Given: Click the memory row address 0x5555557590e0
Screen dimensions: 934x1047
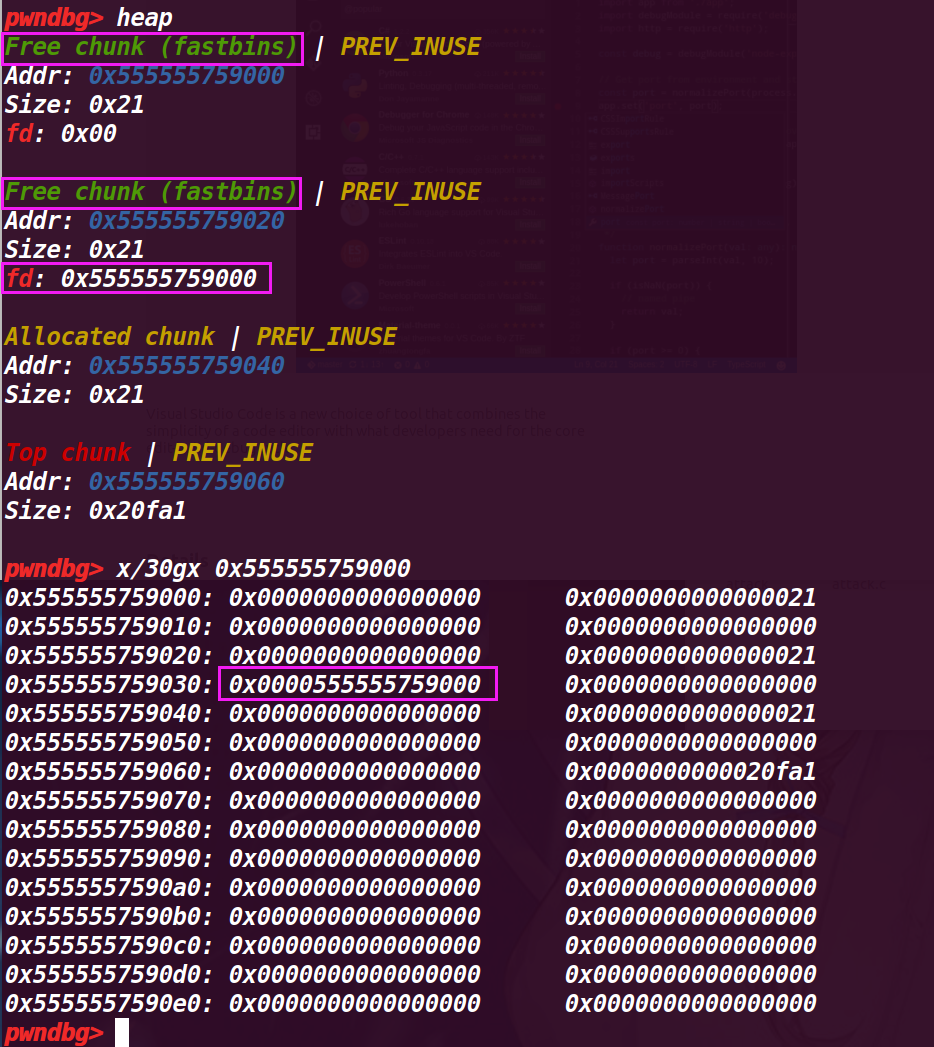Looking at the screenshot, I should 109,1003.
